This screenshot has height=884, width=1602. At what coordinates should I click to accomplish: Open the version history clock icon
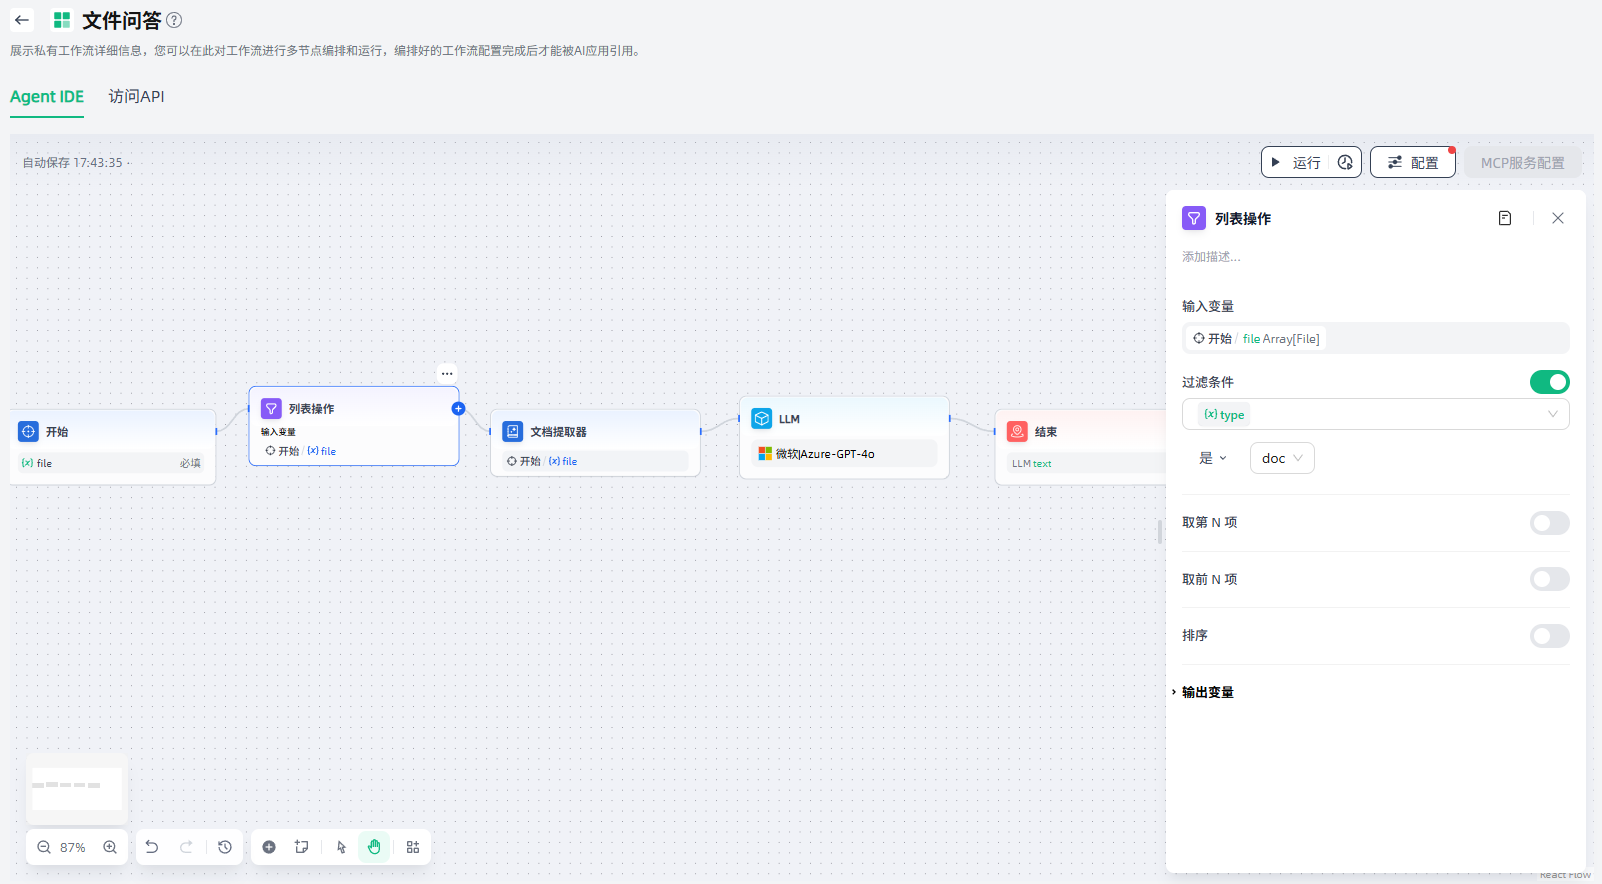coord(225,847)
